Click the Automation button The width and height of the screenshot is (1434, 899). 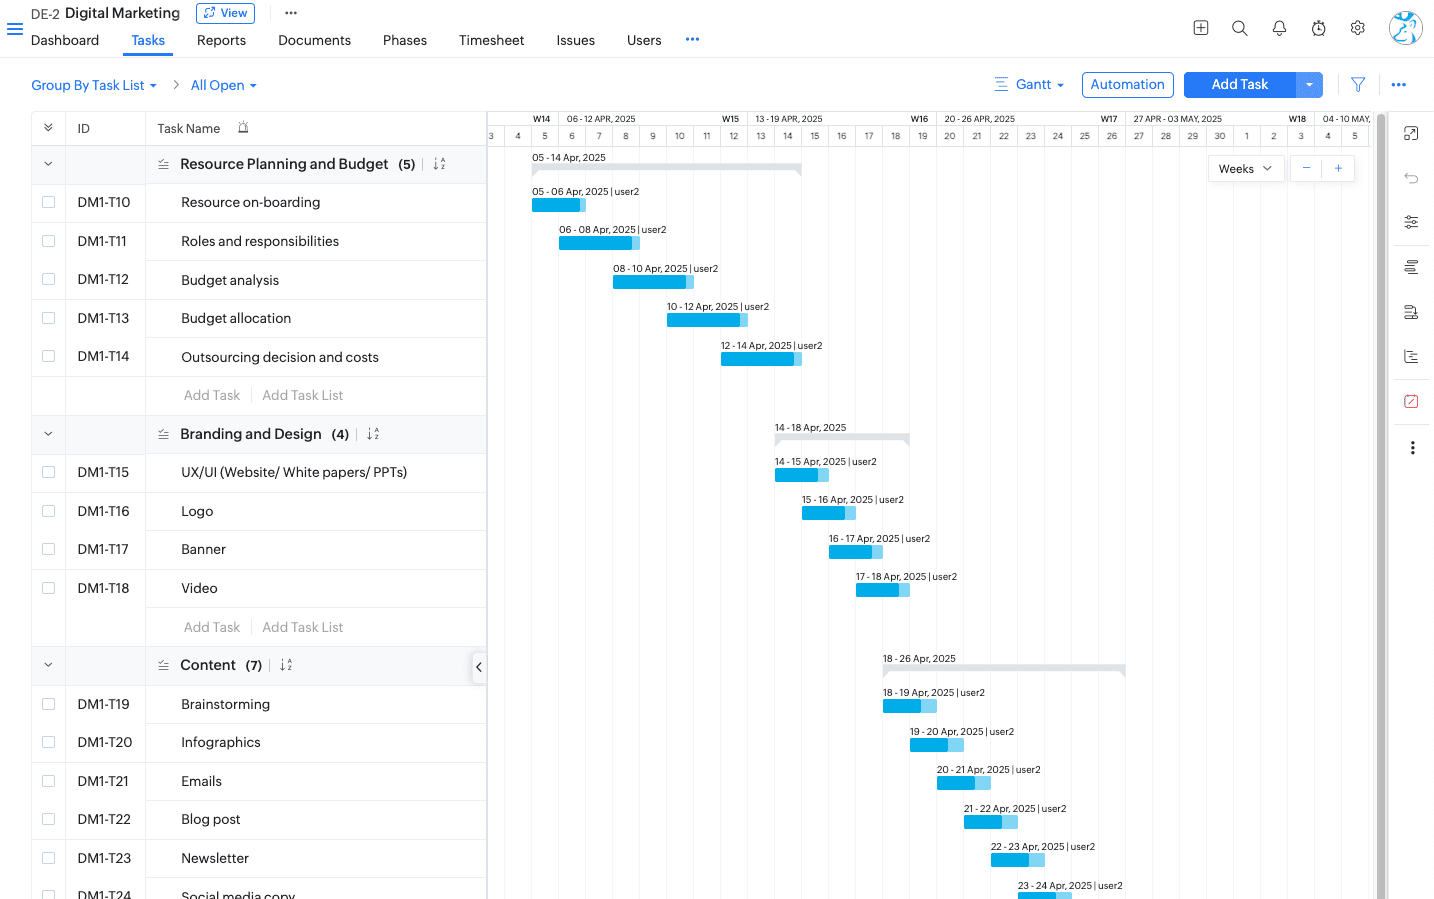[1127, 85]
